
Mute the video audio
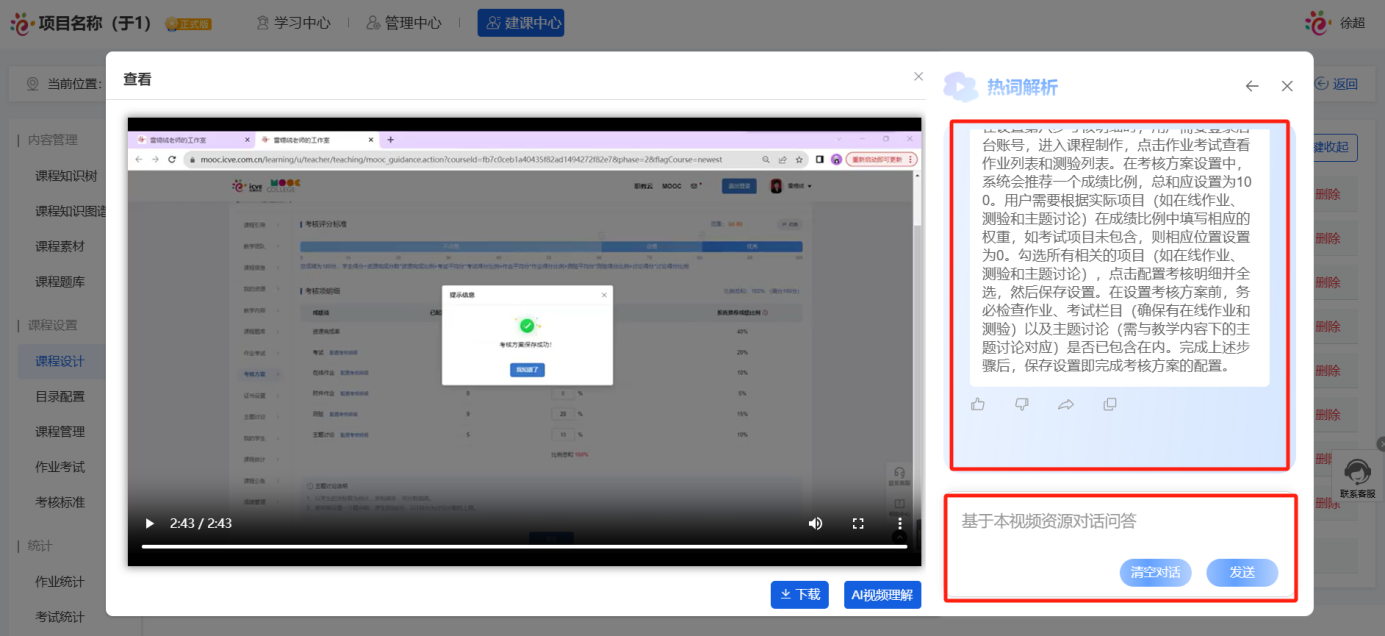tap(814, 522)
